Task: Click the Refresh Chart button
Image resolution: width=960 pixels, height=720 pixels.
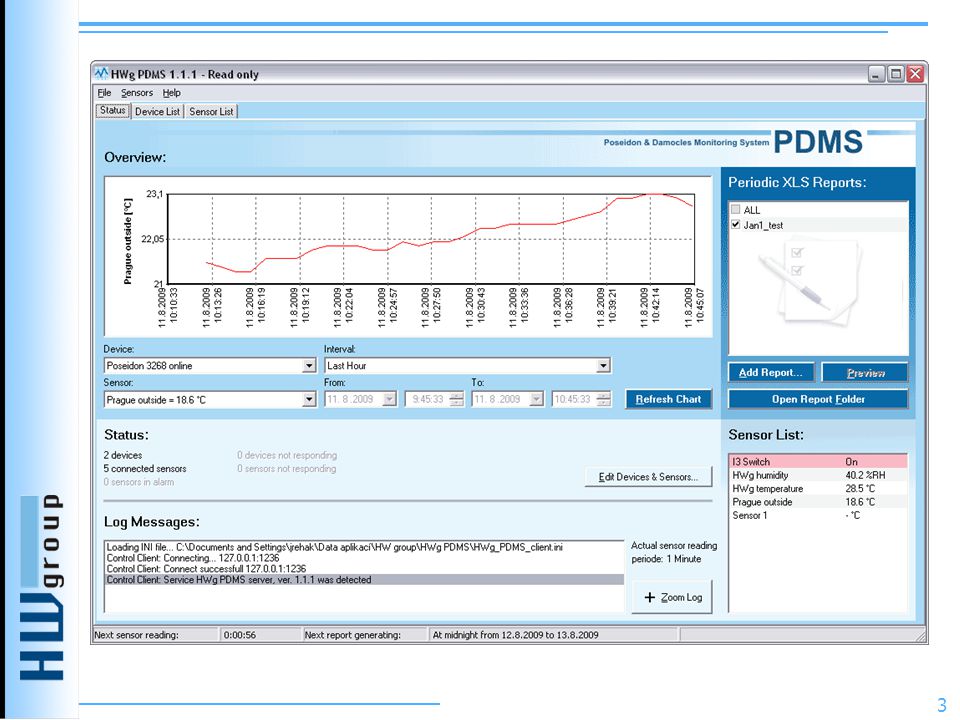Action: 669,399
